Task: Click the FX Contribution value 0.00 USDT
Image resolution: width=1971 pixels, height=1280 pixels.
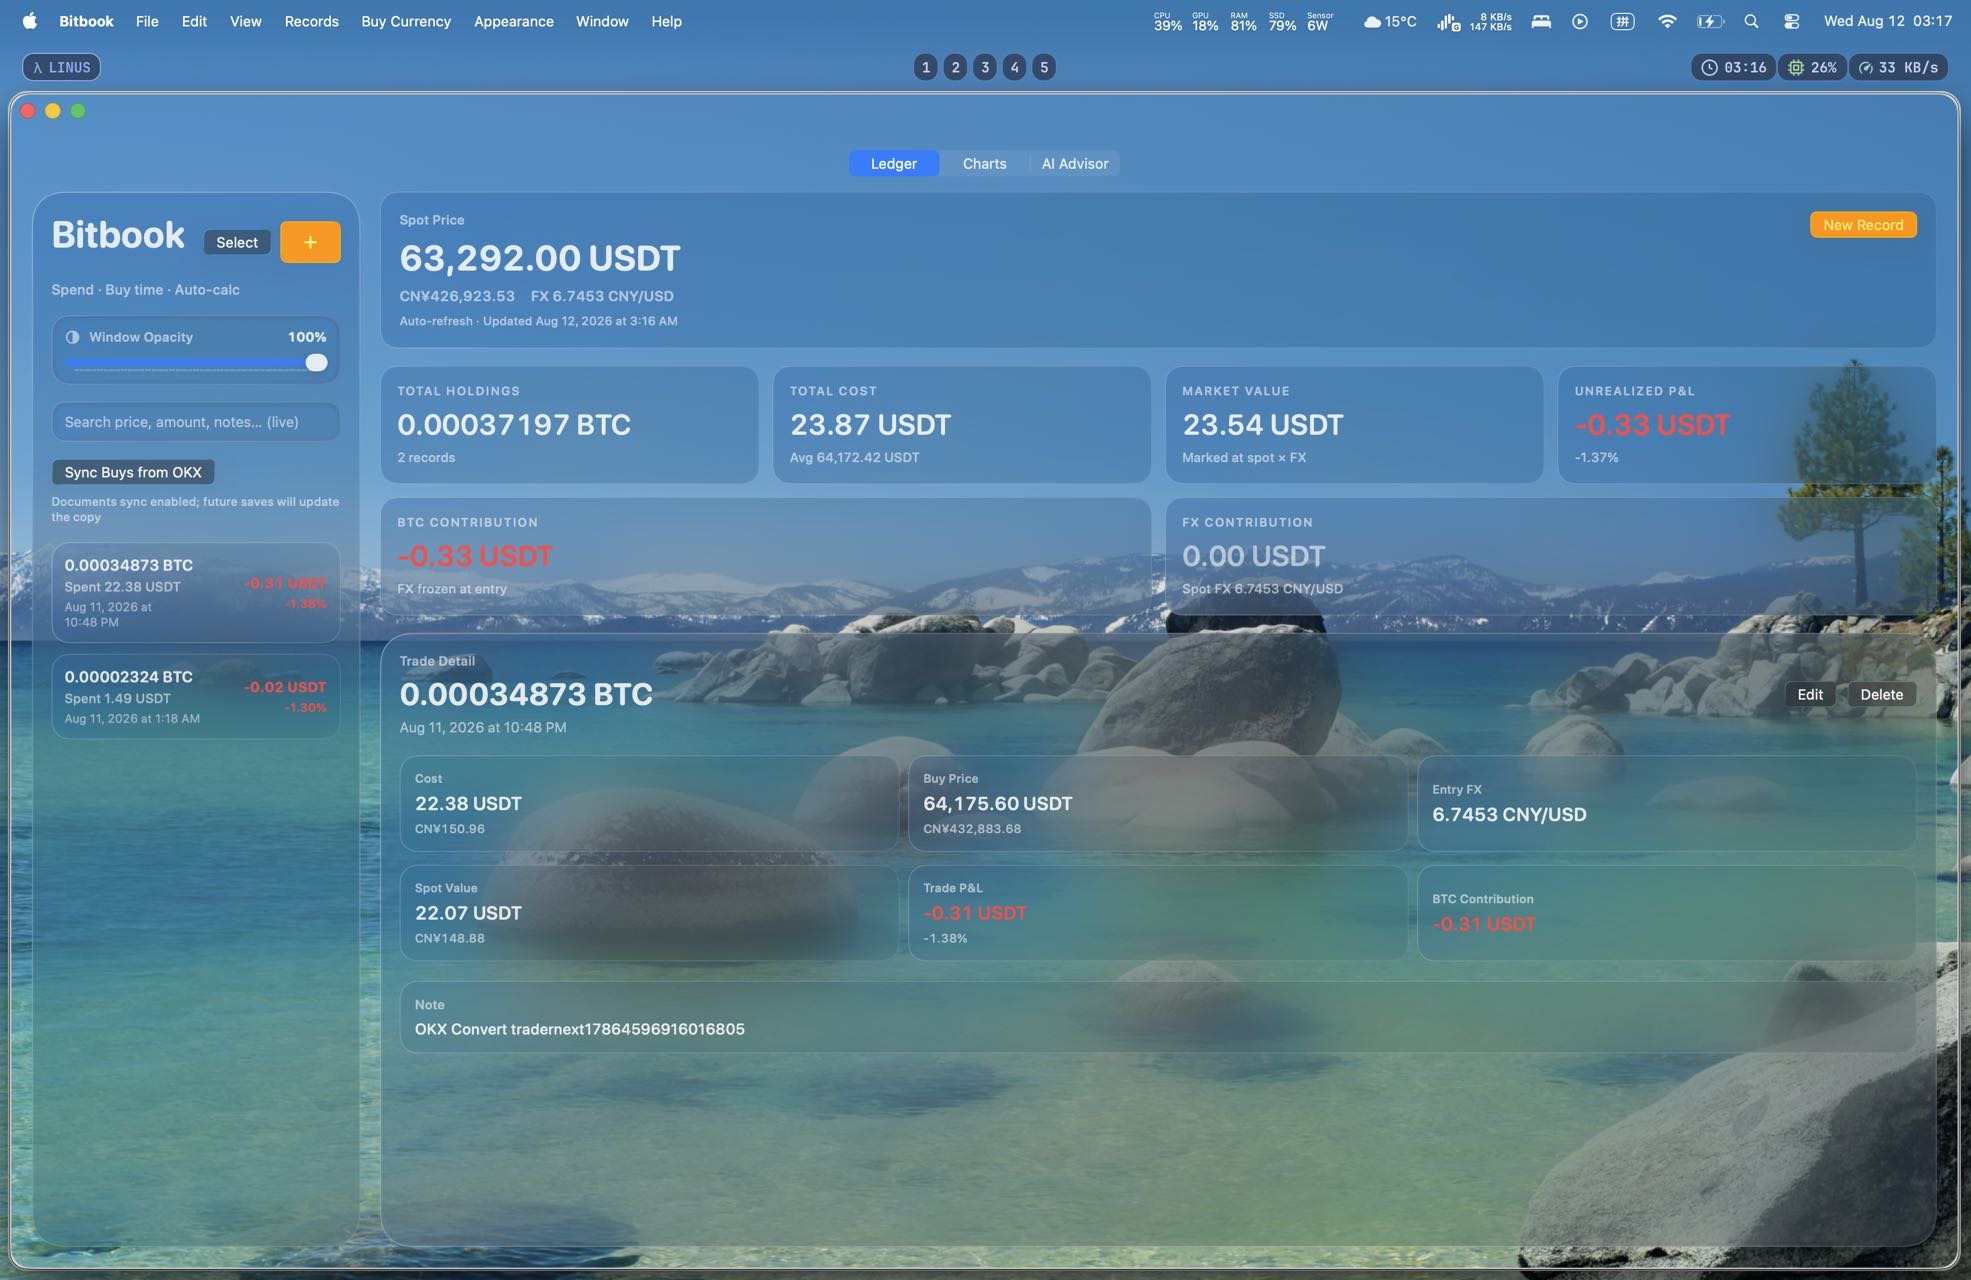Action: 1254,556
